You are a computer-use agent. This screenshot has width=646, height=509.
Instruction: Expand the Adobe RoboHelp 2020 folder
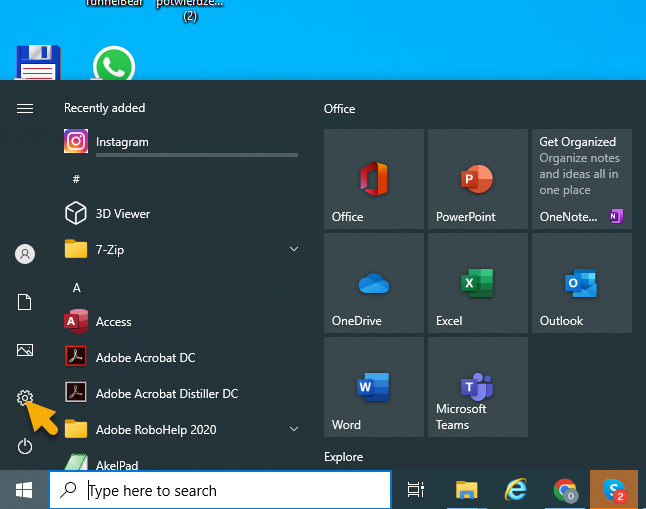294,429
